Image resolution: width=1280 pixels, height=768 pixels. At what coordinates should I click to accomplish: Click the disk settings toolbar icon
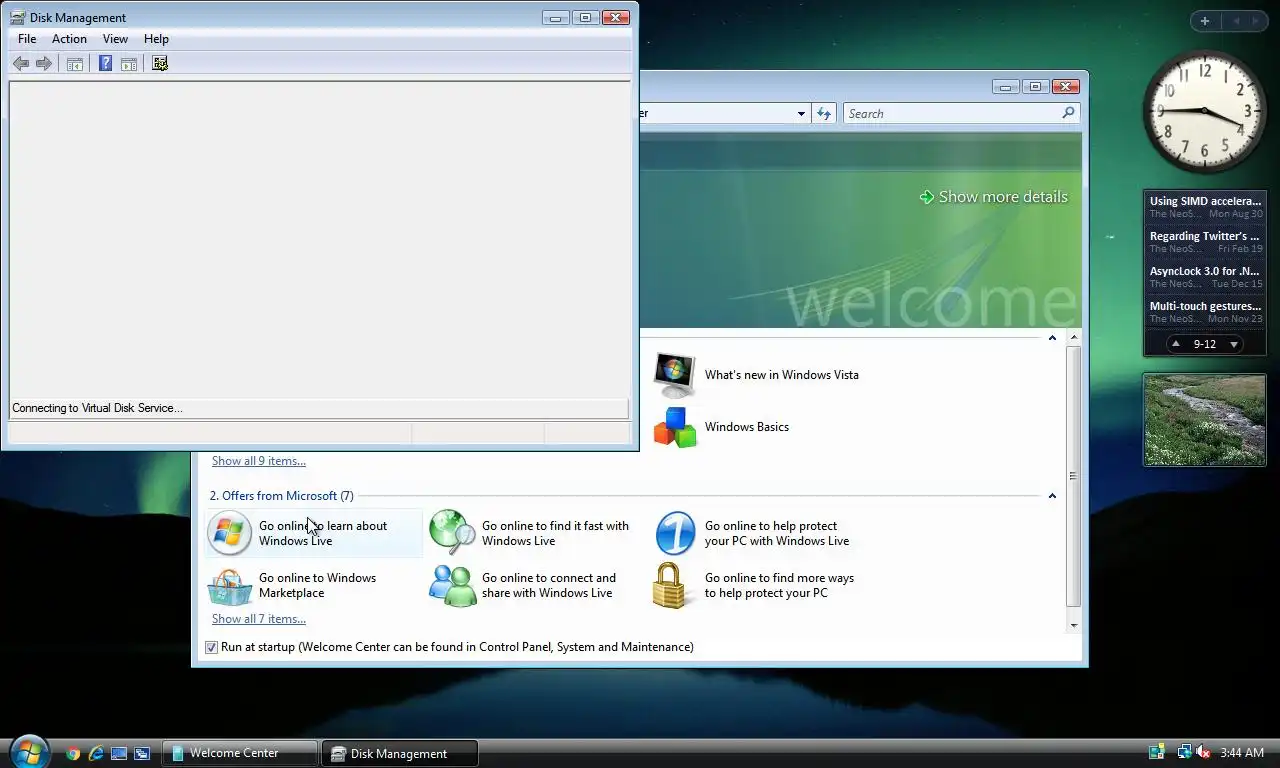point(160,64)
